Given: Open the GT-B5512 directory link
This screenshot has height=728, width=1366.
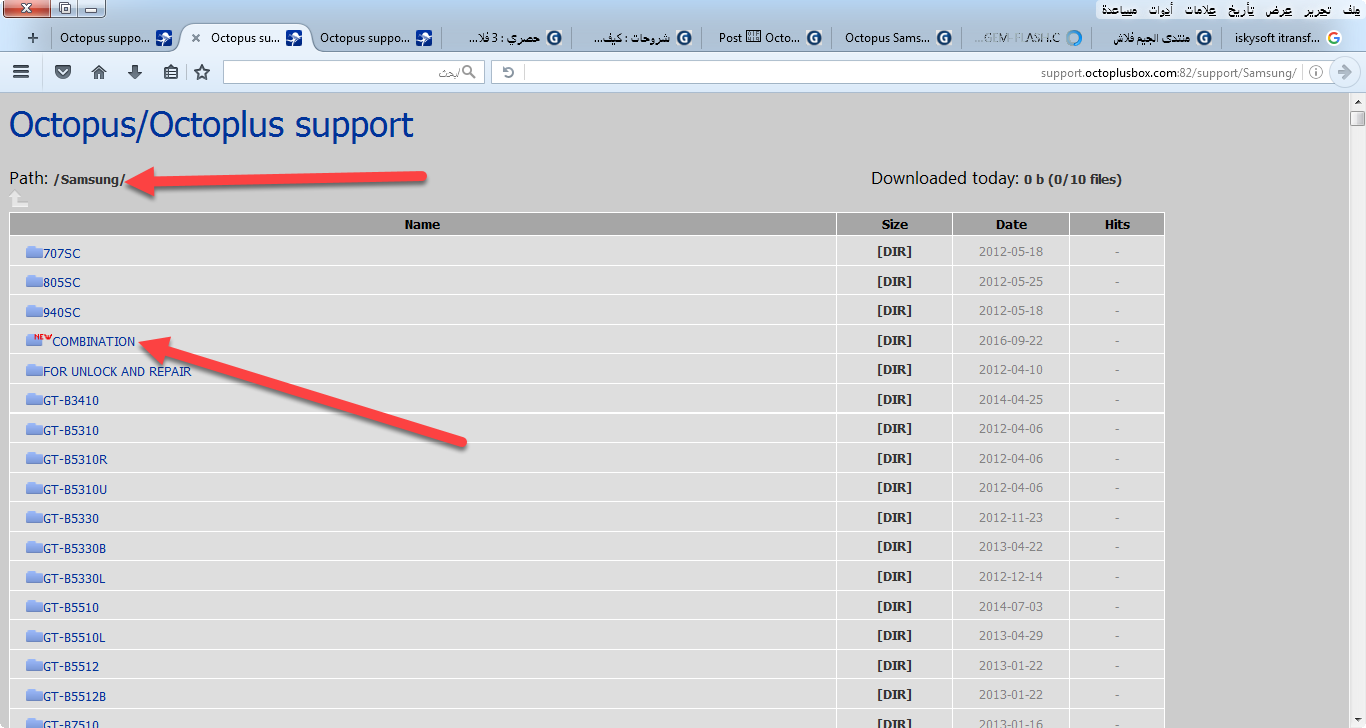Looking at the screenshot, I should coord(71,667).
